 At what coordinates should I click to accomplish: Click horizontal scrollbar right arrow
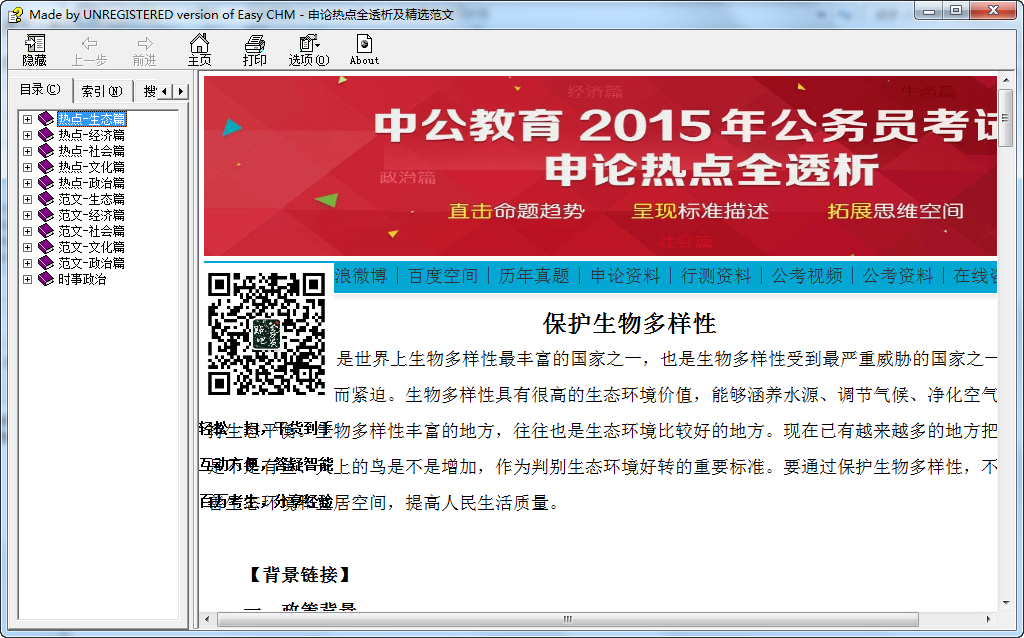pyautogui.click(x=989, y=619)
